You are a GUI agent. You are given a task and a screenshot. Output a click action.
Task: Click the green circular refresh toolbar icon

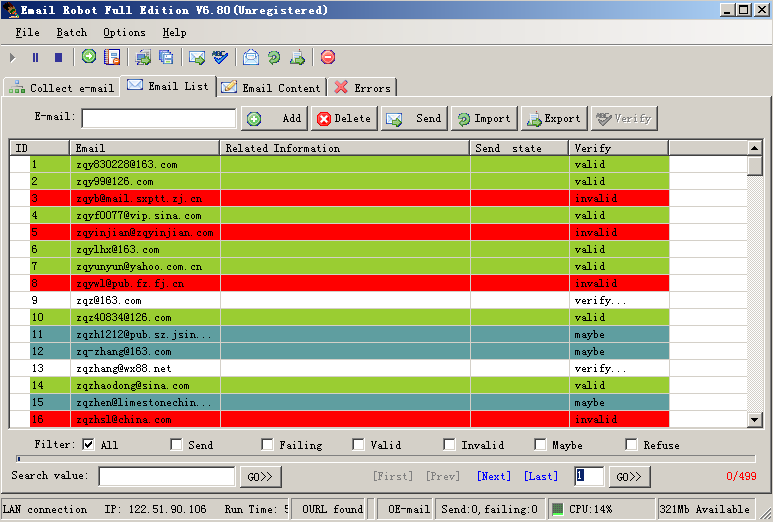tap(274, 57)
